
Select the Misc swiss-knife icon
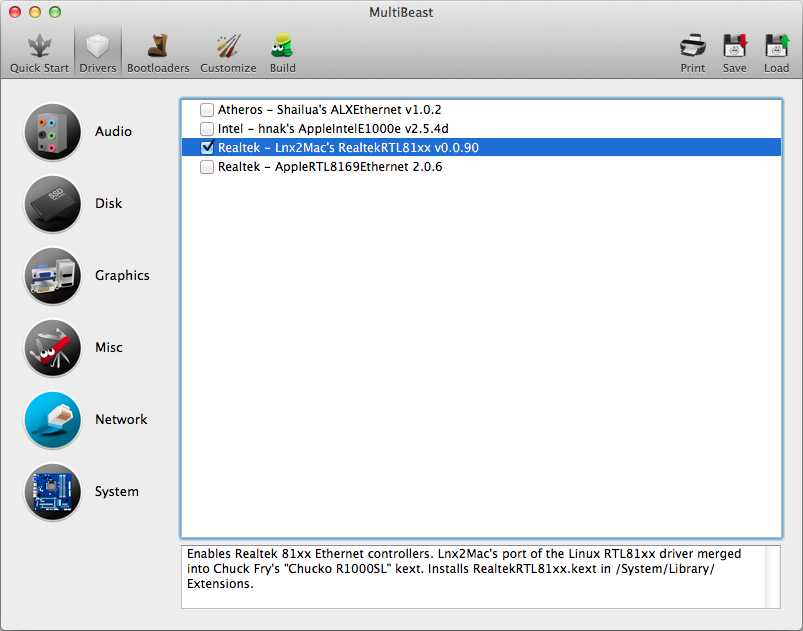pos(53,348)
